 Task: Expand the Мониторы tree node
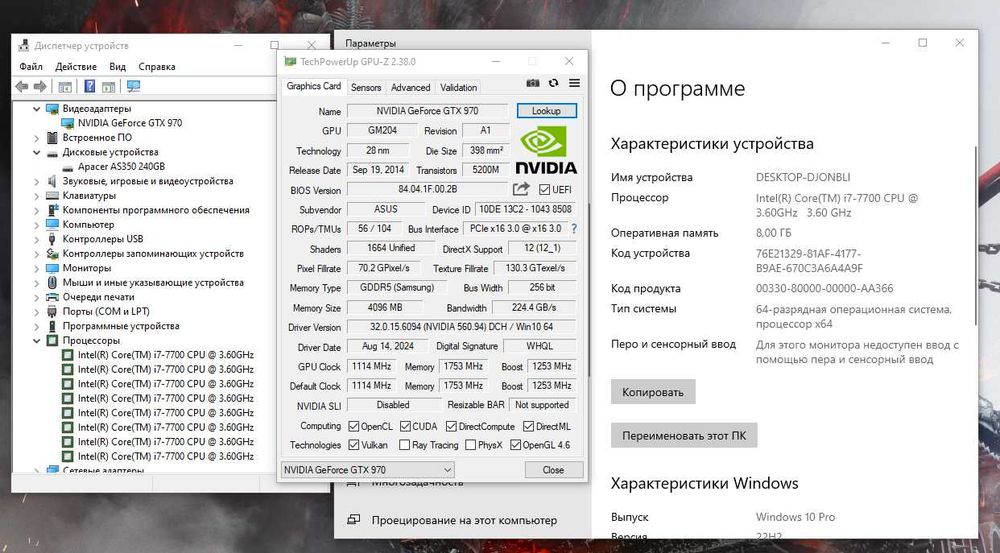pos(36,268)
